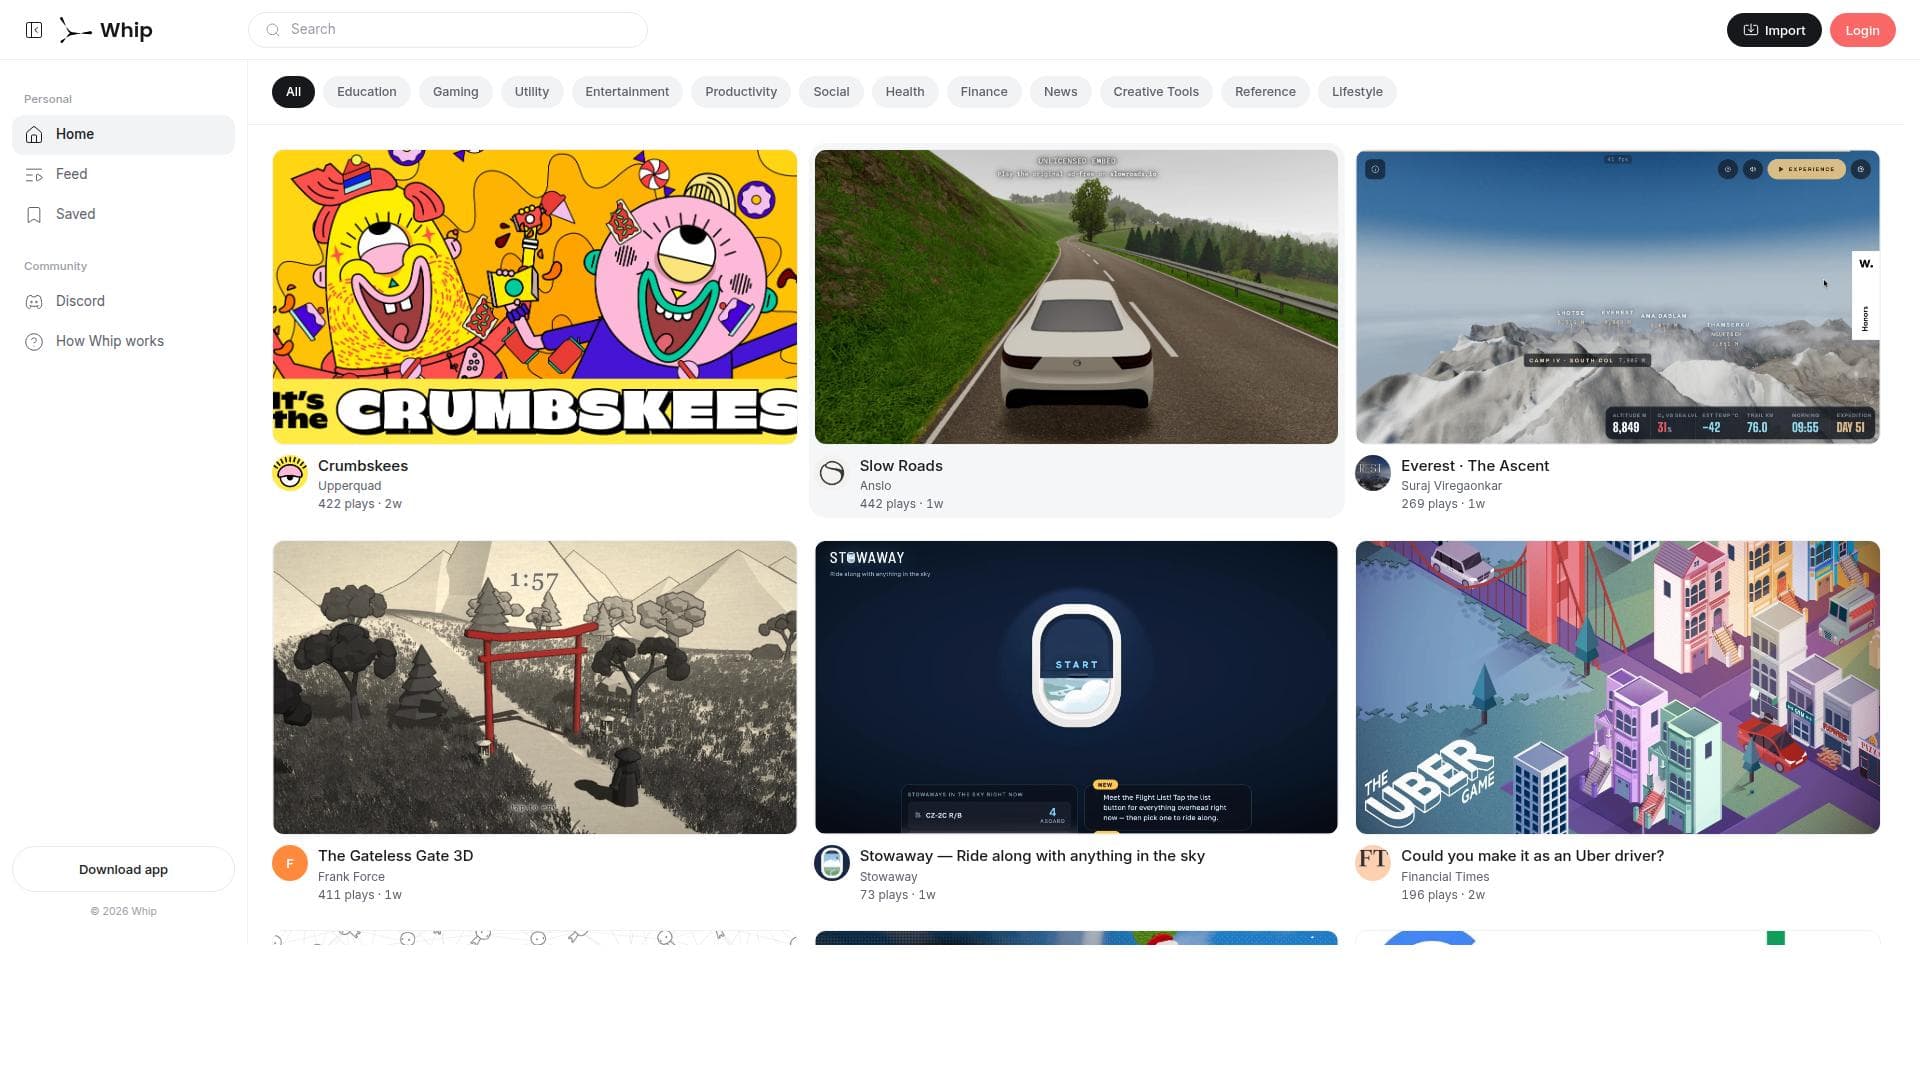Filter by Creative Tools
1920x1080 pixels.
[1156, 92]
